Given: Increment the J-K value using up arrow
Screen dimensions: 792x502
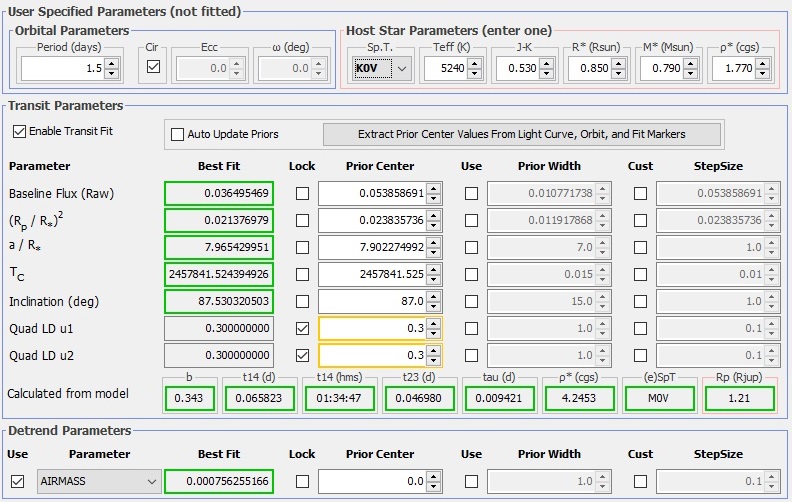Looking at the screenshot, I should point(548,63).
